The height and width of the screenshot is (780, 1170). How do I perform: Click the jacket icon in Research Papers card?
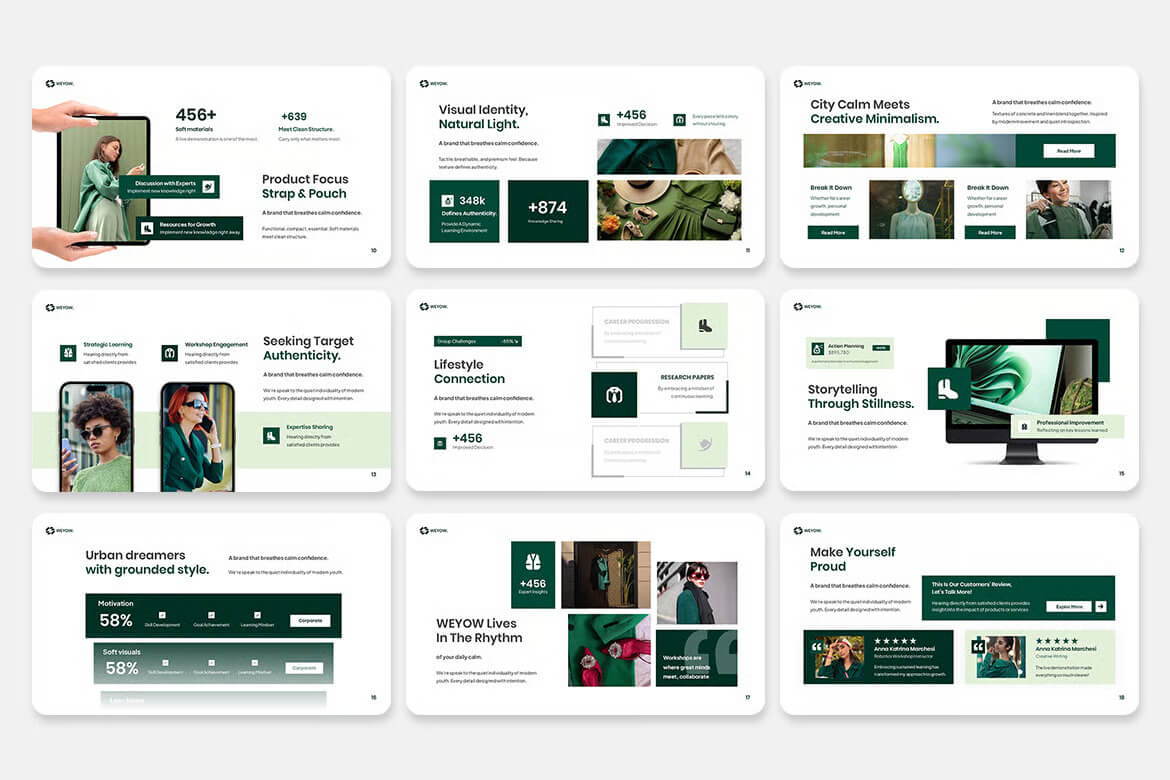pyautogui.click(x=614, y=395)
